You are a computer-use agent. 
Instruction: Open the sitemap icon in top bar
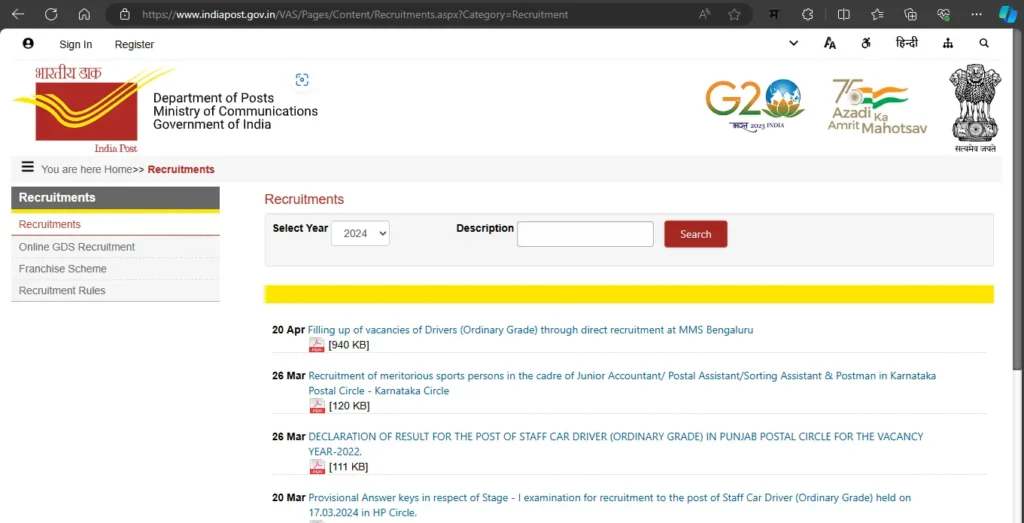[x=947, y=44]
